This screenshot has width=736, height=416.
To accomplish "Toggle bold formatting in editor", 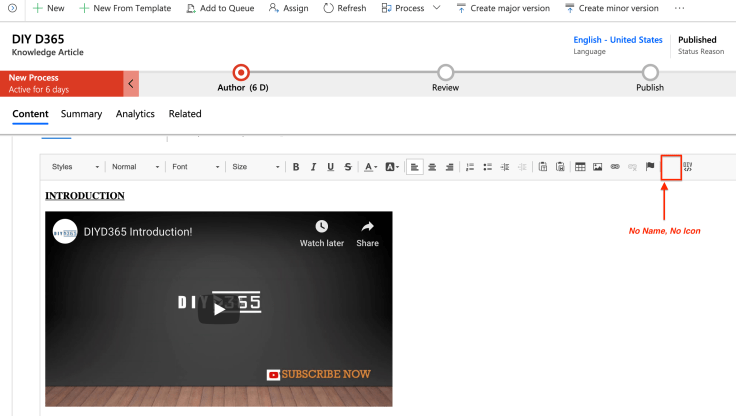I will 296,167.
